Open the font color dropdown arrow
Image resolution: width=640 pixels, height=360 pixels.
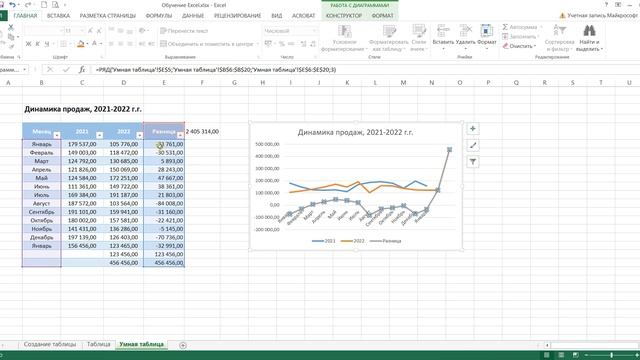pyautogui.click(x=100, y=44)
